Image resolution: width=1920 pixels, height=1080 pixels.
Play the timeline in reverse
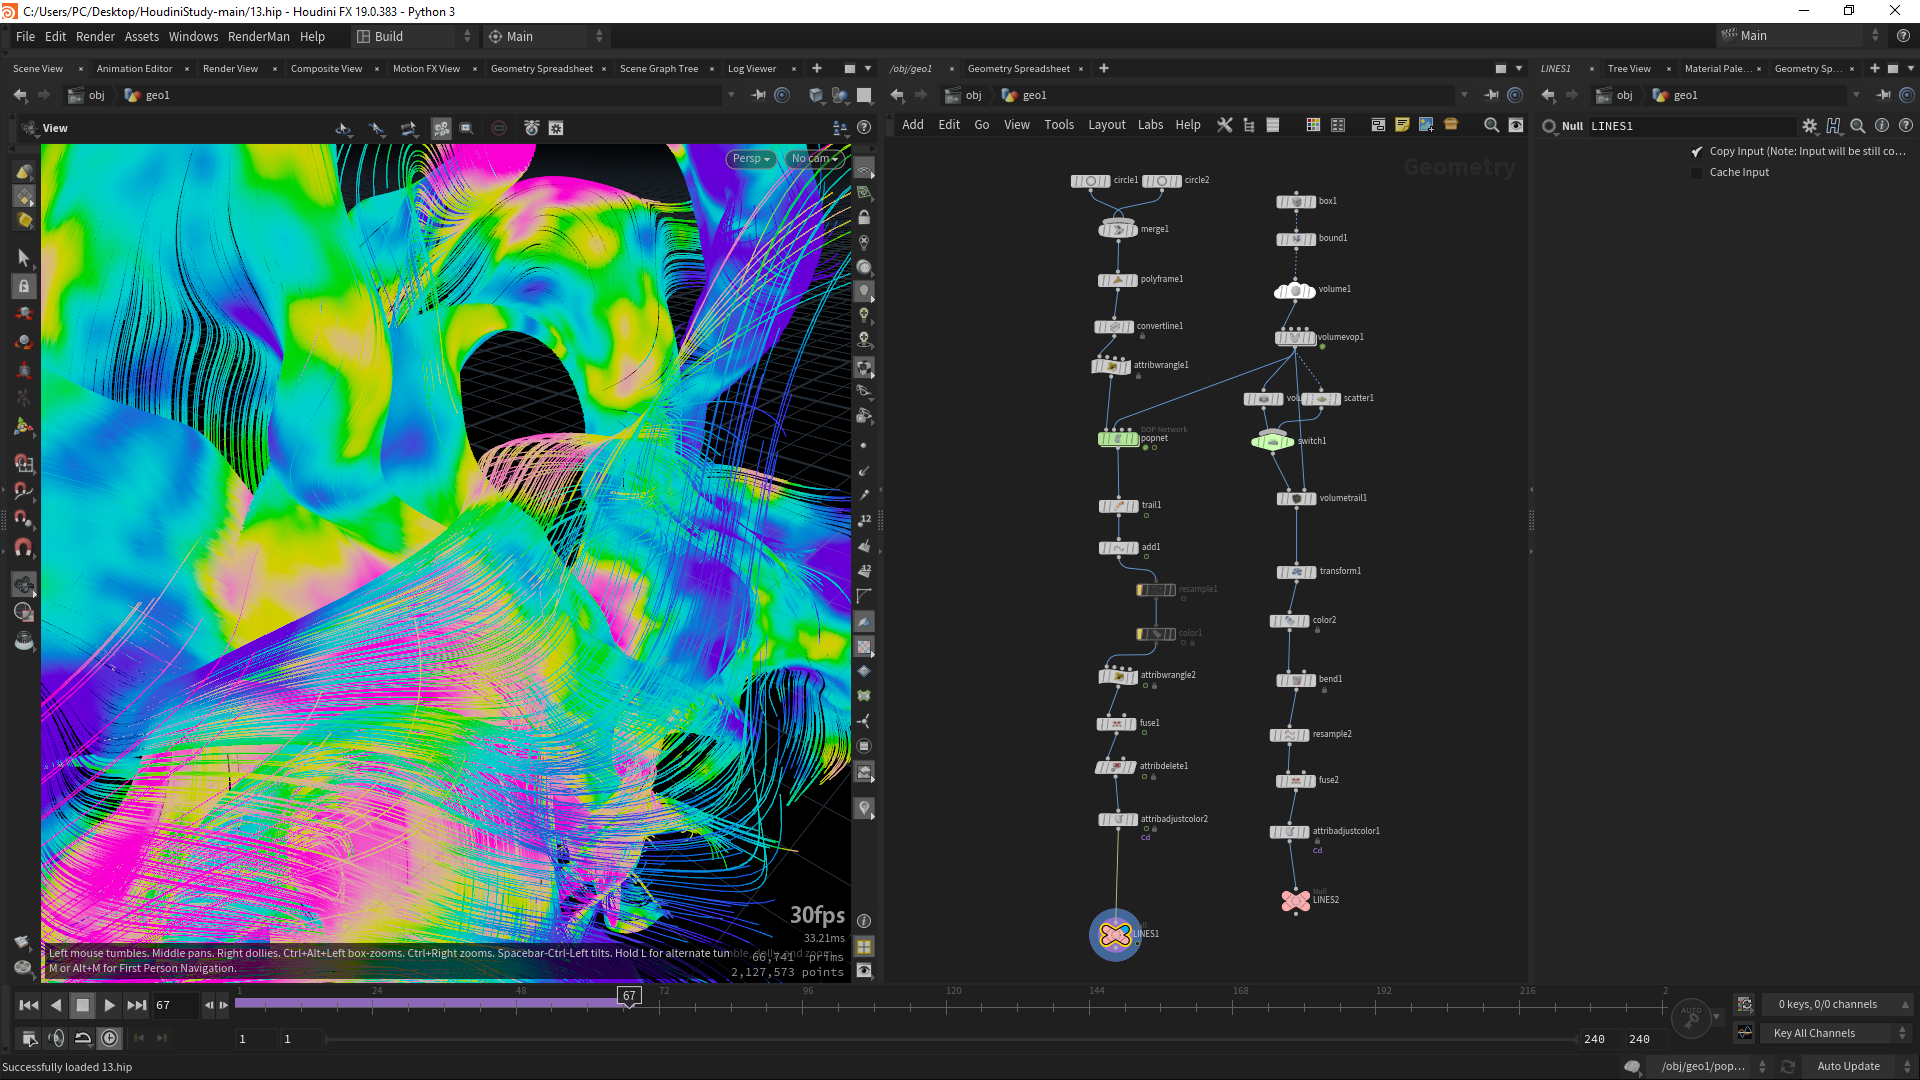click(56, 1005)
